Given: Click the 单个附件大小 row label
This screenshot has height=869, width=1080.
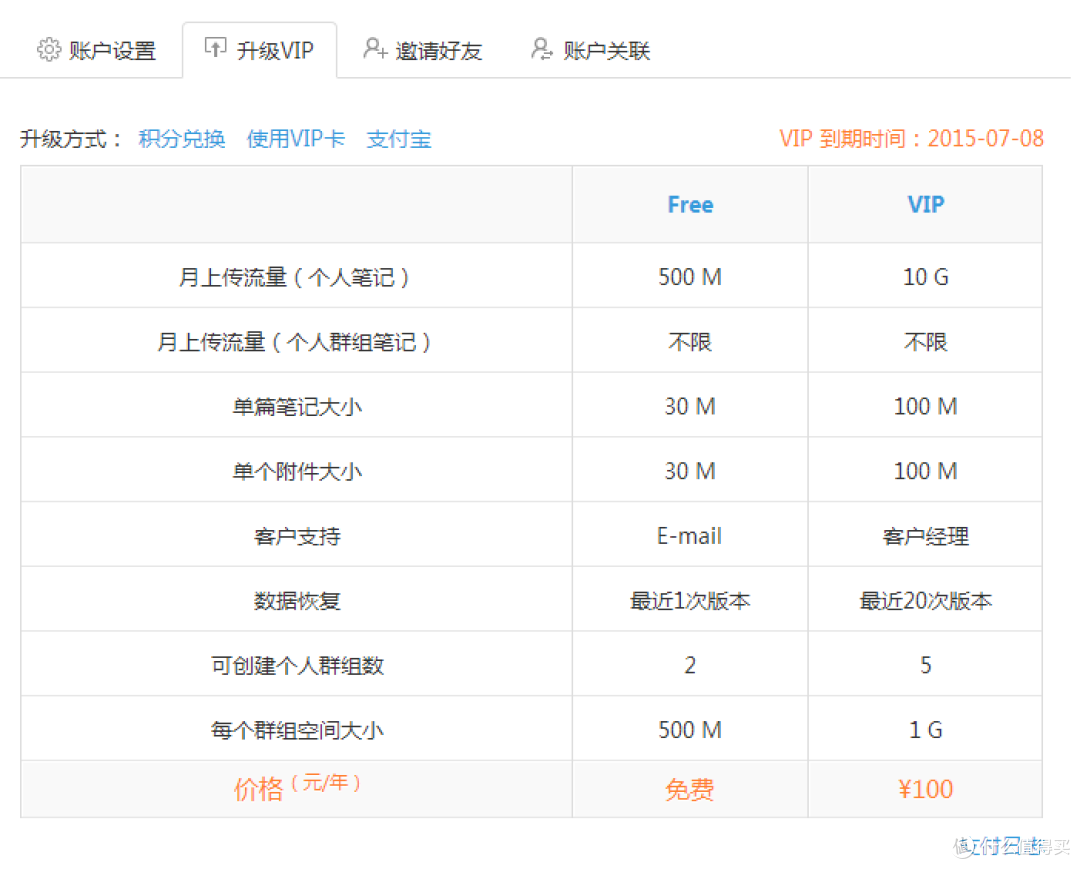Looking at the screenshot, I should click(x=296, y=471).
